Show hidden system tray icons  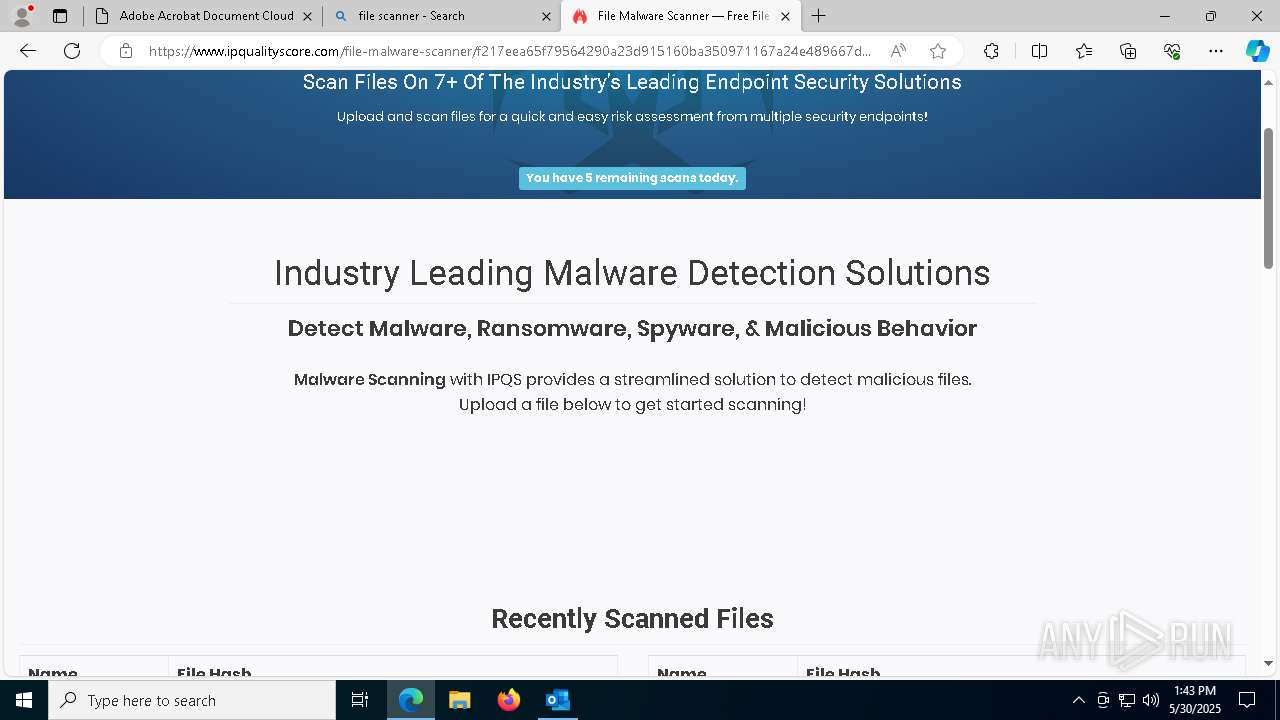click(1078, 700)
